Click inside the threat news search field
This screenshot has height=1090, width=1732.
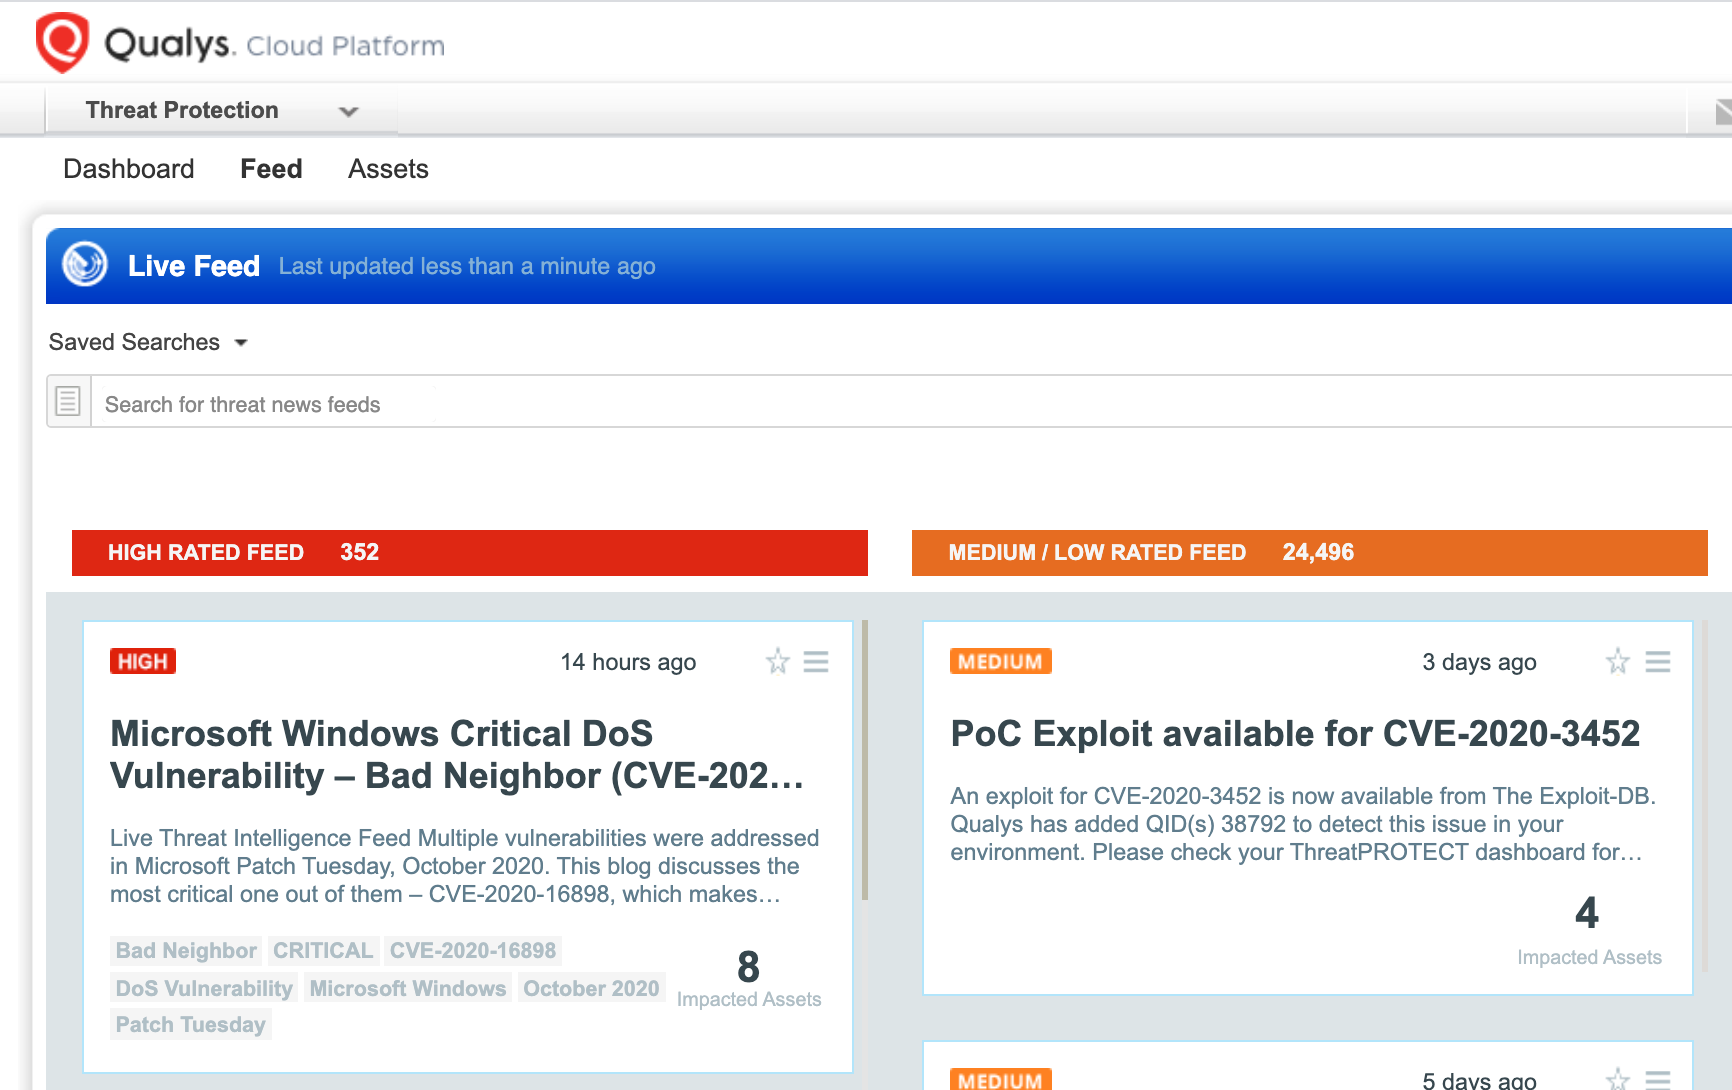coord(400,404)
